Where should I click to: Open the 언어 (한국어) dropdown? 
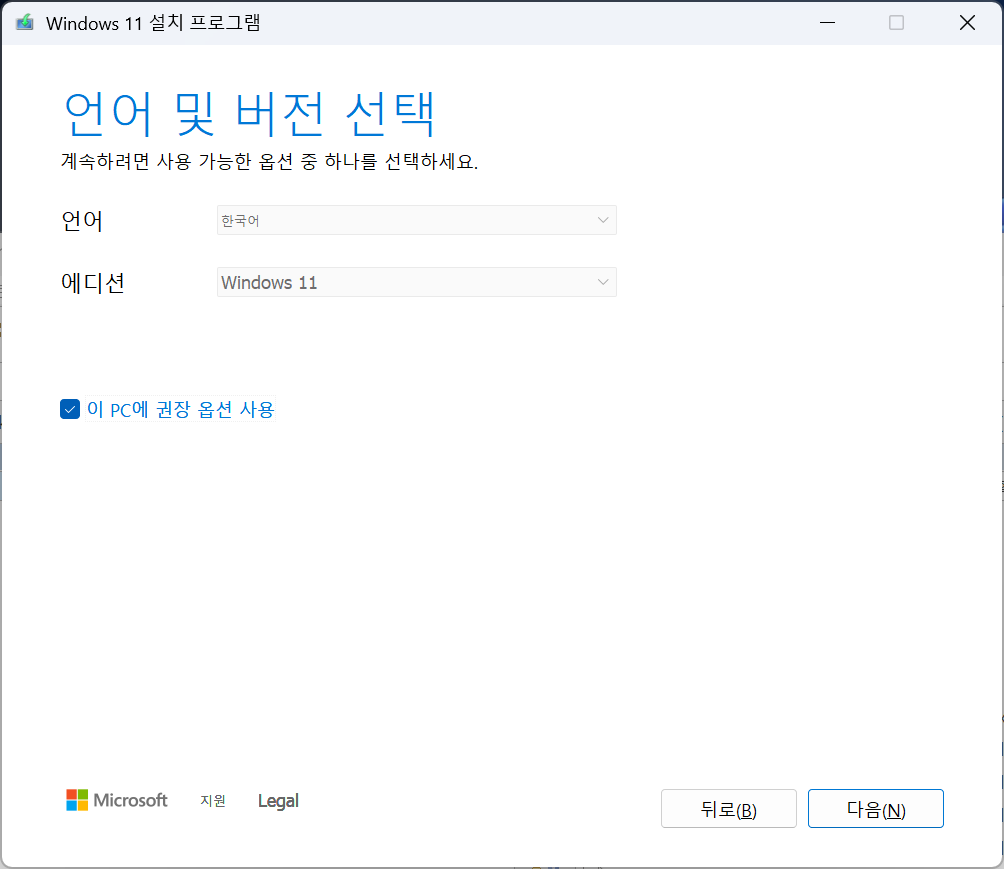click(416, 220)
